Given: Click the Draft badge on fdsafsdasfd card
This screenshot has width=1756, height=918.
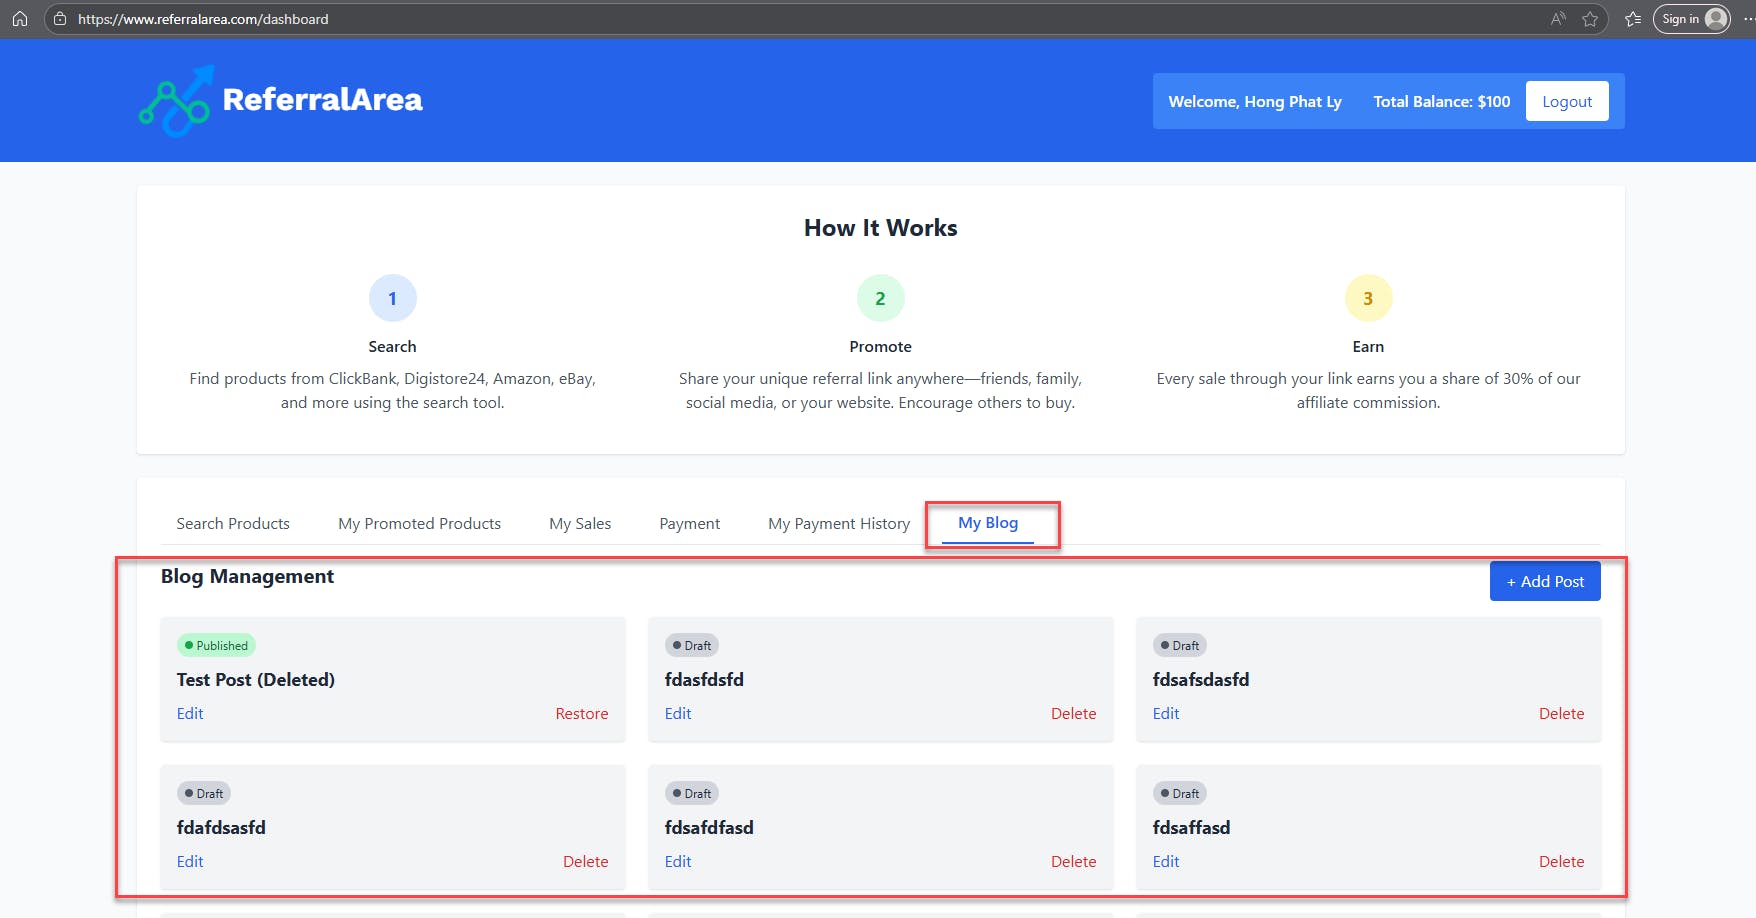Looking at the screenshot, I should coord(1180,645).
